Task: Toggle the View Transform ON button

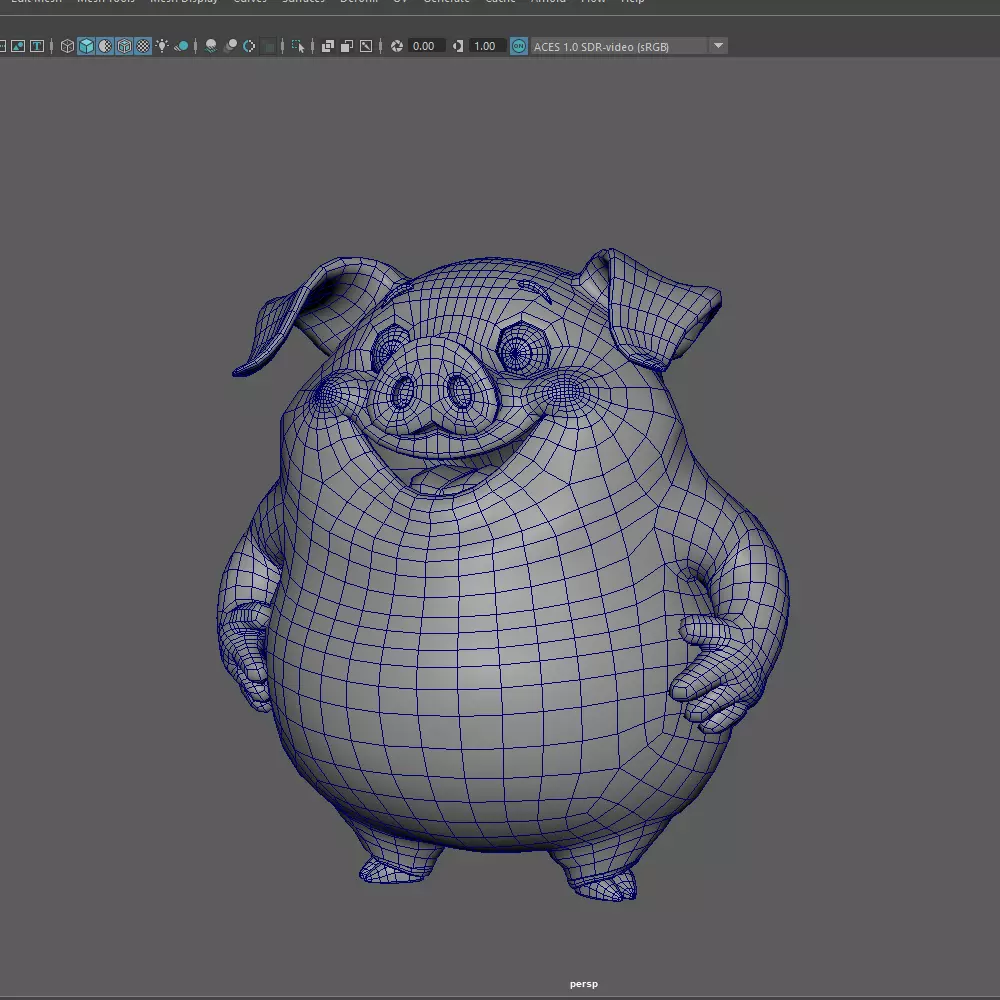Action: [518, 46]
